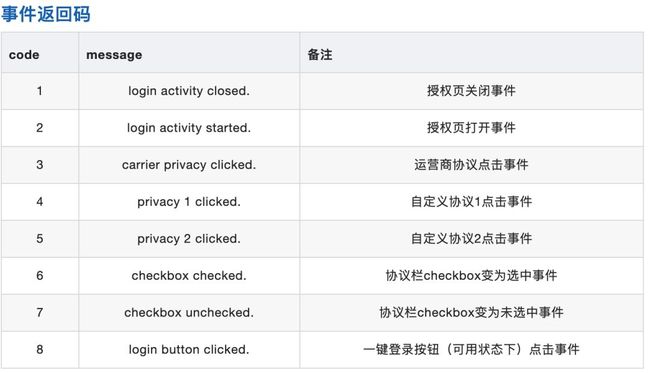Select 协议栏checkbox变为未选中事件 remark

tap(471, 312)
